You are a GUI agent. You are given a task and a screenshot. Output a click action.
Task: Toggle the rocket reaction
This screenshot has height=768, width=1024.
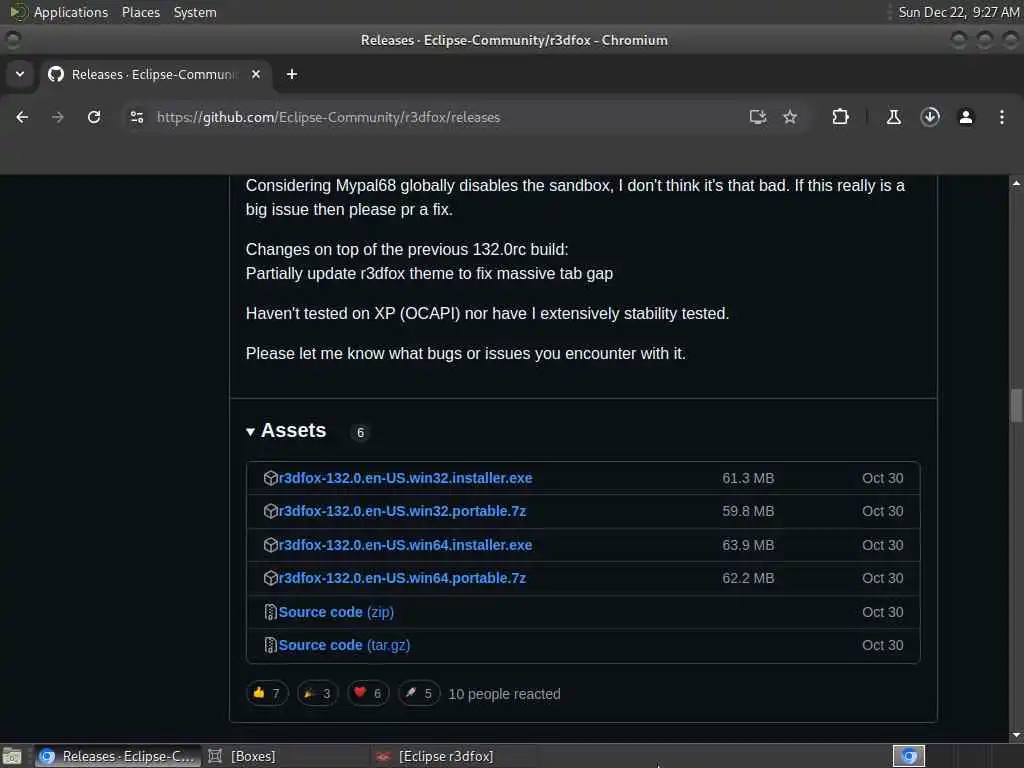(x=419, y=694)
